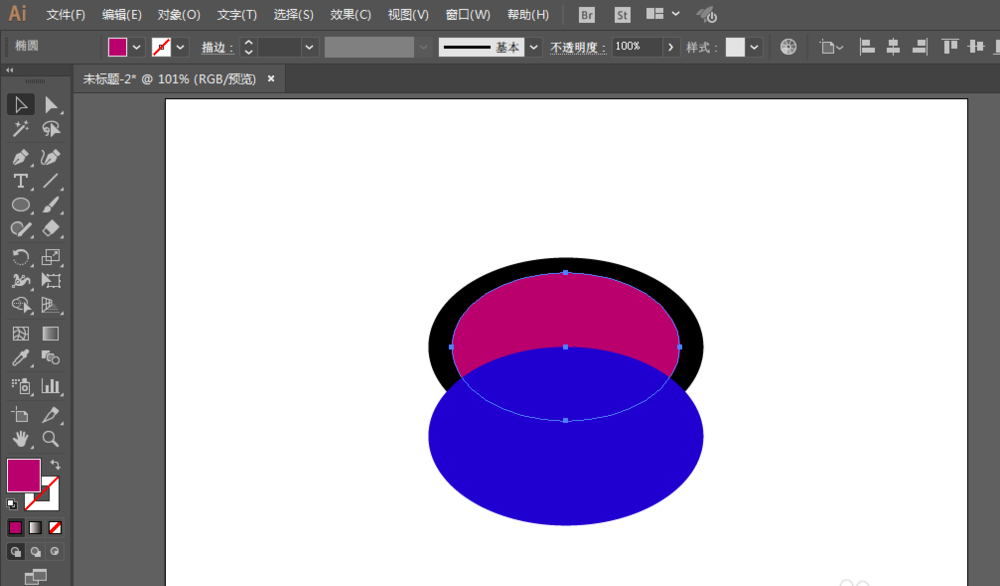Open the Recolor Artwork color wheel
Image resolution: width=1000 pixels, height=586 pixels.
(788, 47)
